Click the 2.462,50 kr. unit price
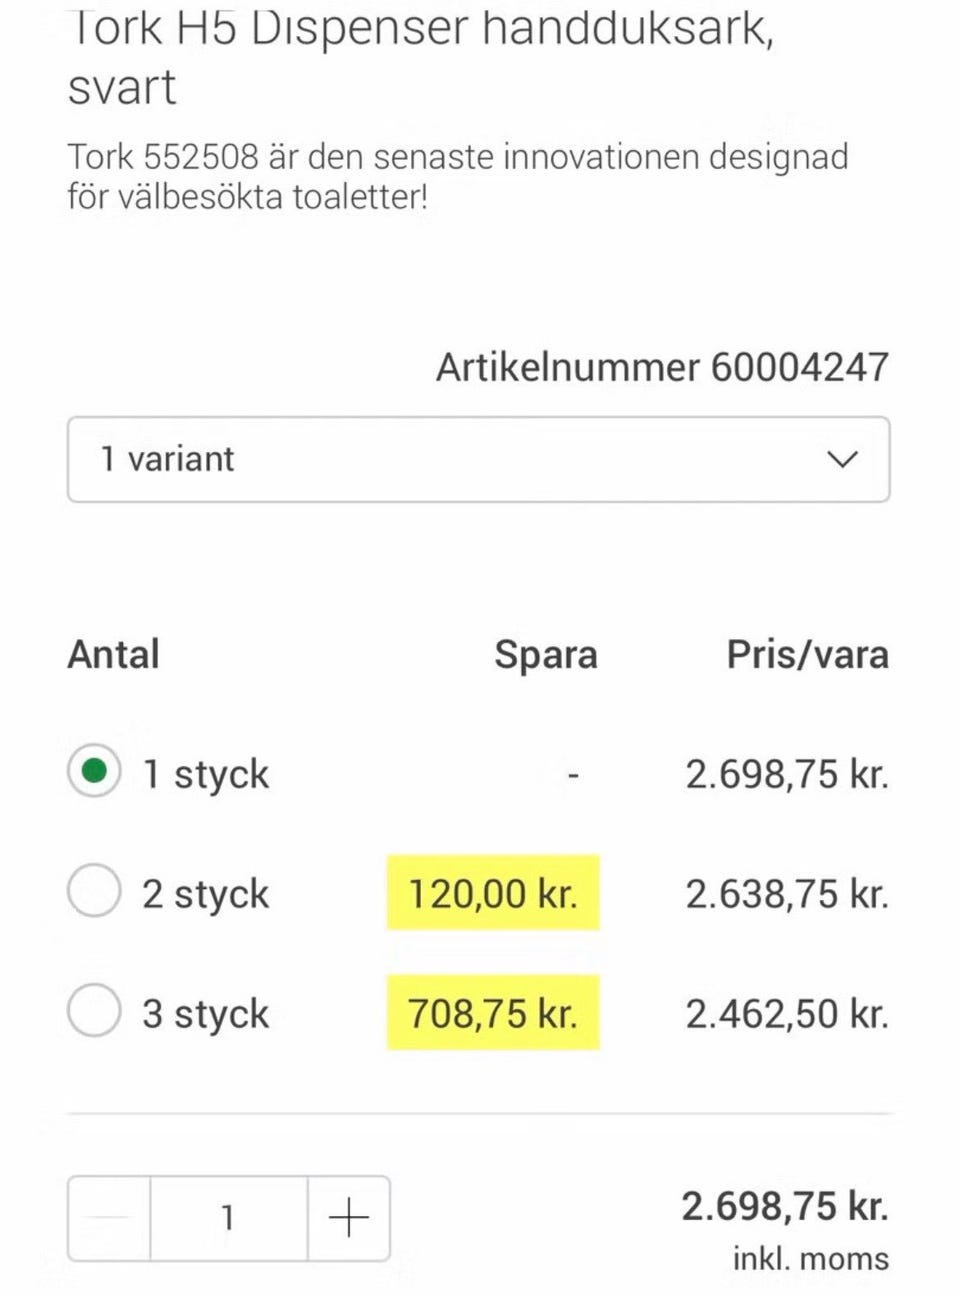 pyautogui.click(x=787, y=1013)
